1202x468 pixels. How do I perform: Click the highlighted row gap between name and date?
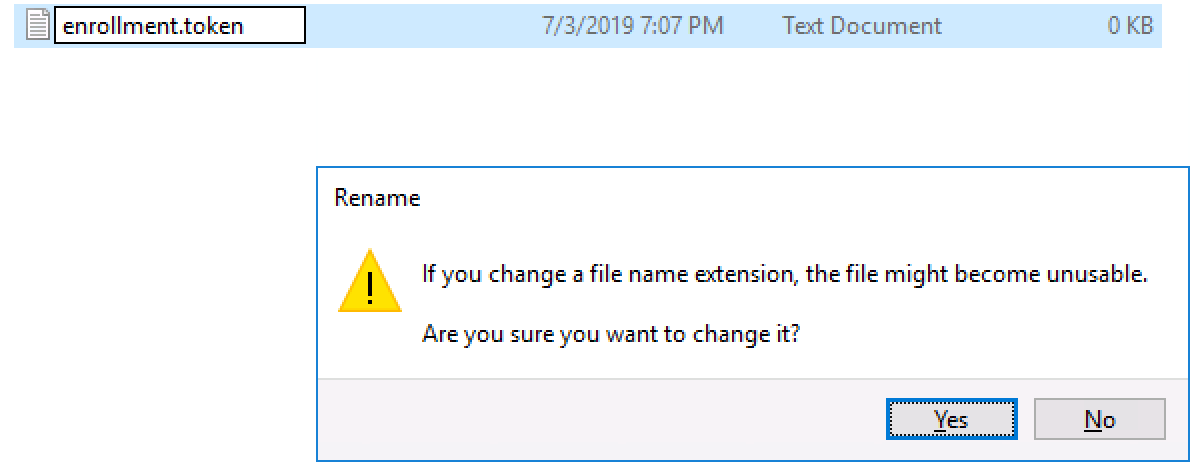pos(420,27)
